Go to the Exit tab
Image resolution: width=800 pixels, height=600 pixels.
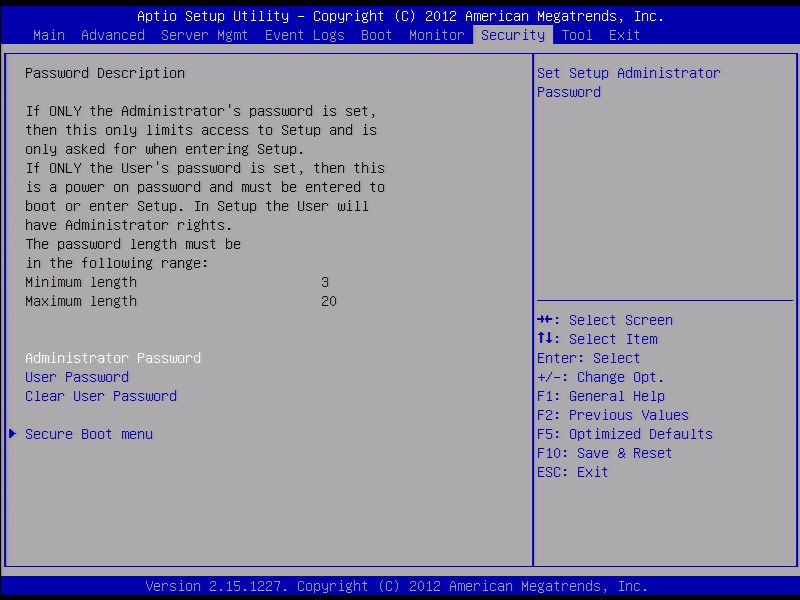click(x=624, y=35)
